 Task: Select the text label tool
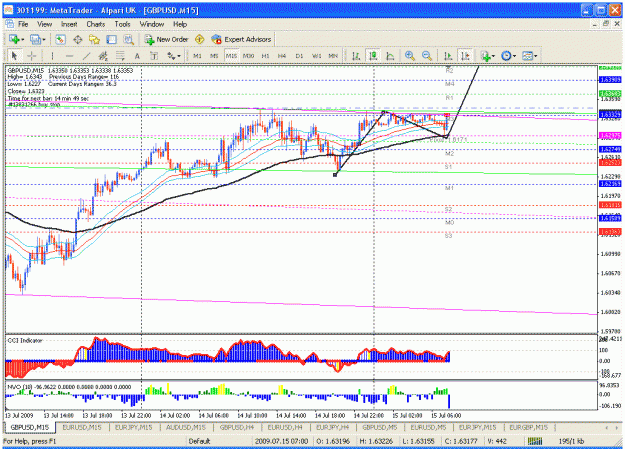154,56
